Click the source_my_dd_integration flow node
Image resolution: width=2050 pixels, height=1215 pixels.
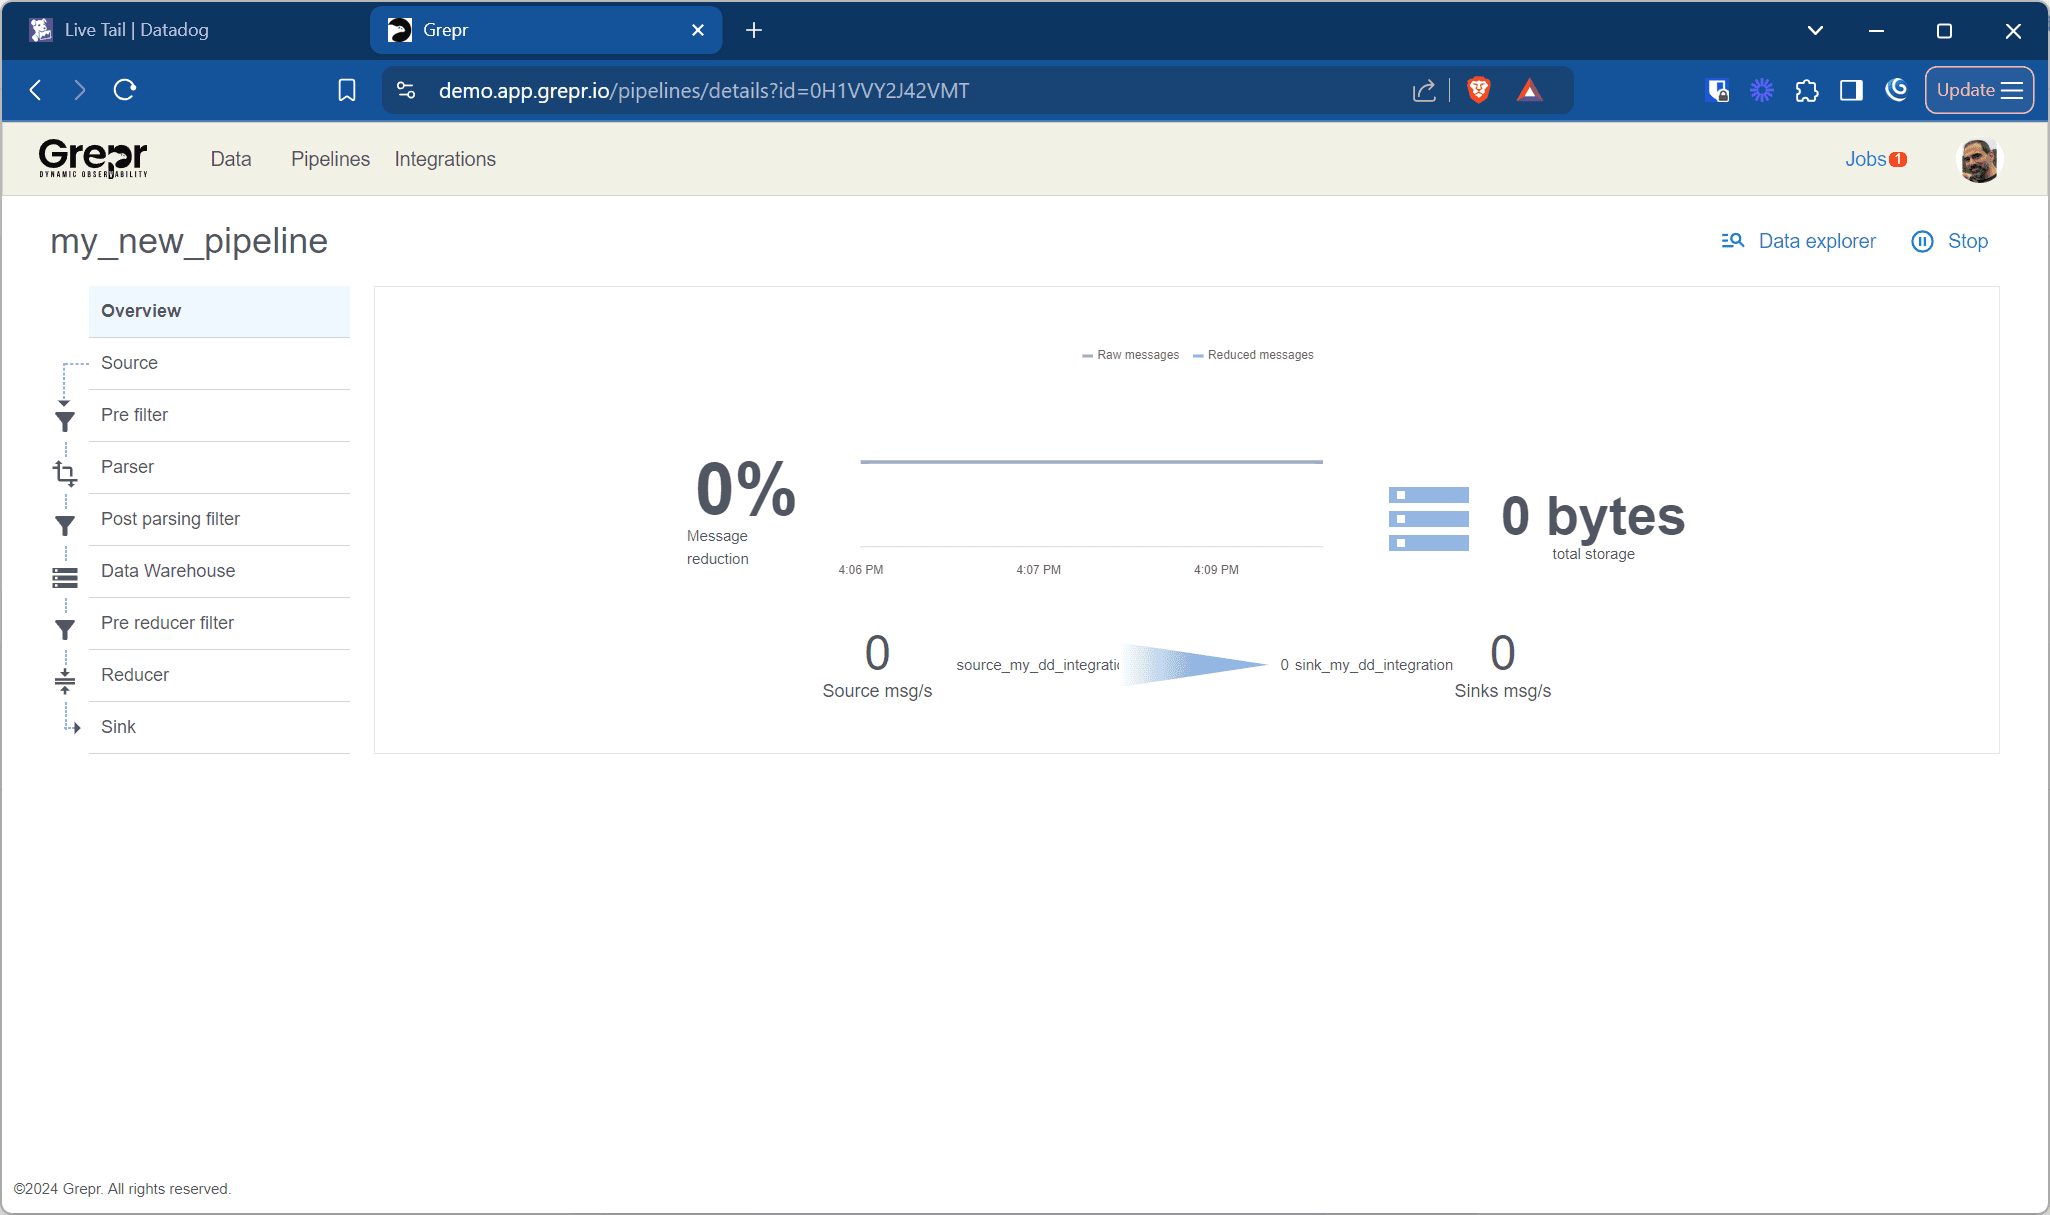click(x=1038, y=664)
